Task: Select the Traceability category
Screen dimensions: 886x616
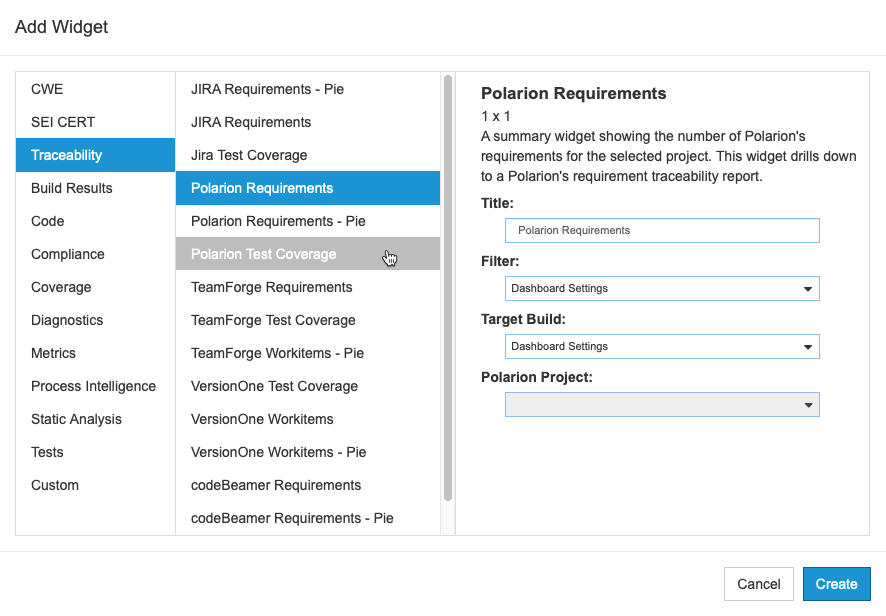Action: click(95, 155)
